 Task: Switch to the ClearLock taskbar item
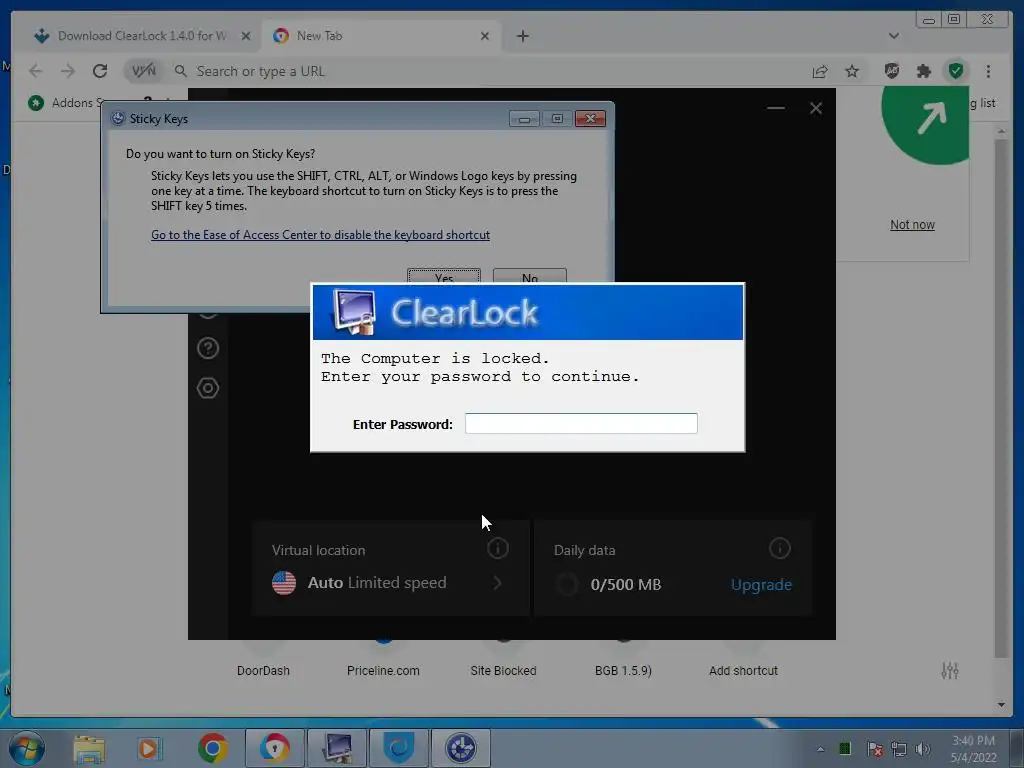(x=338, y=748)
